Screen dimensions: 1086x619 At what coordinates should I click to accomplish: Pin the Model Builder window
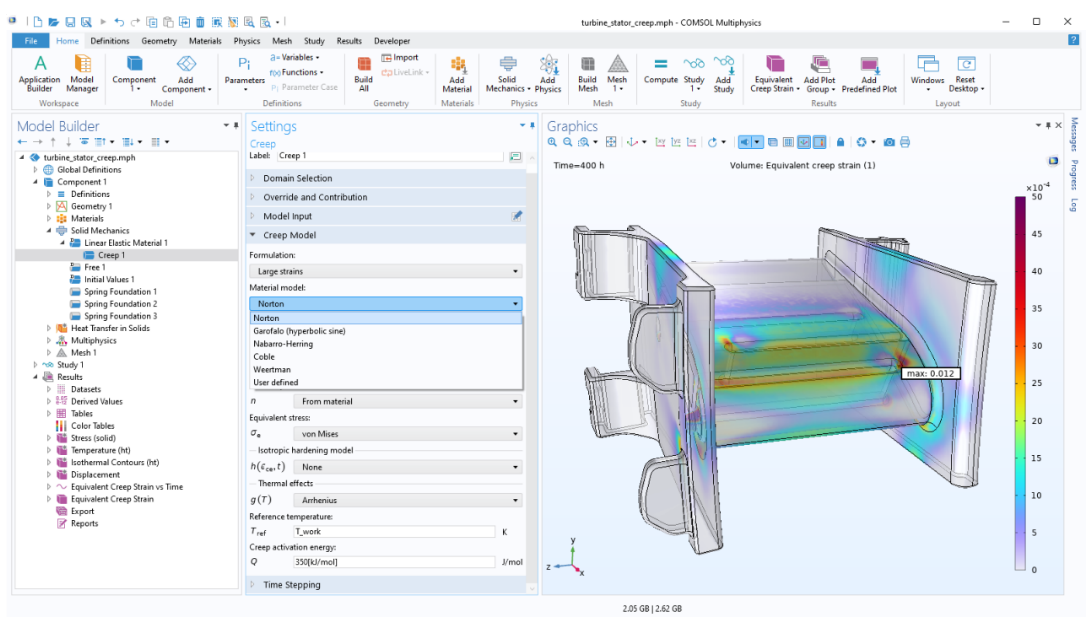[236, 125]
